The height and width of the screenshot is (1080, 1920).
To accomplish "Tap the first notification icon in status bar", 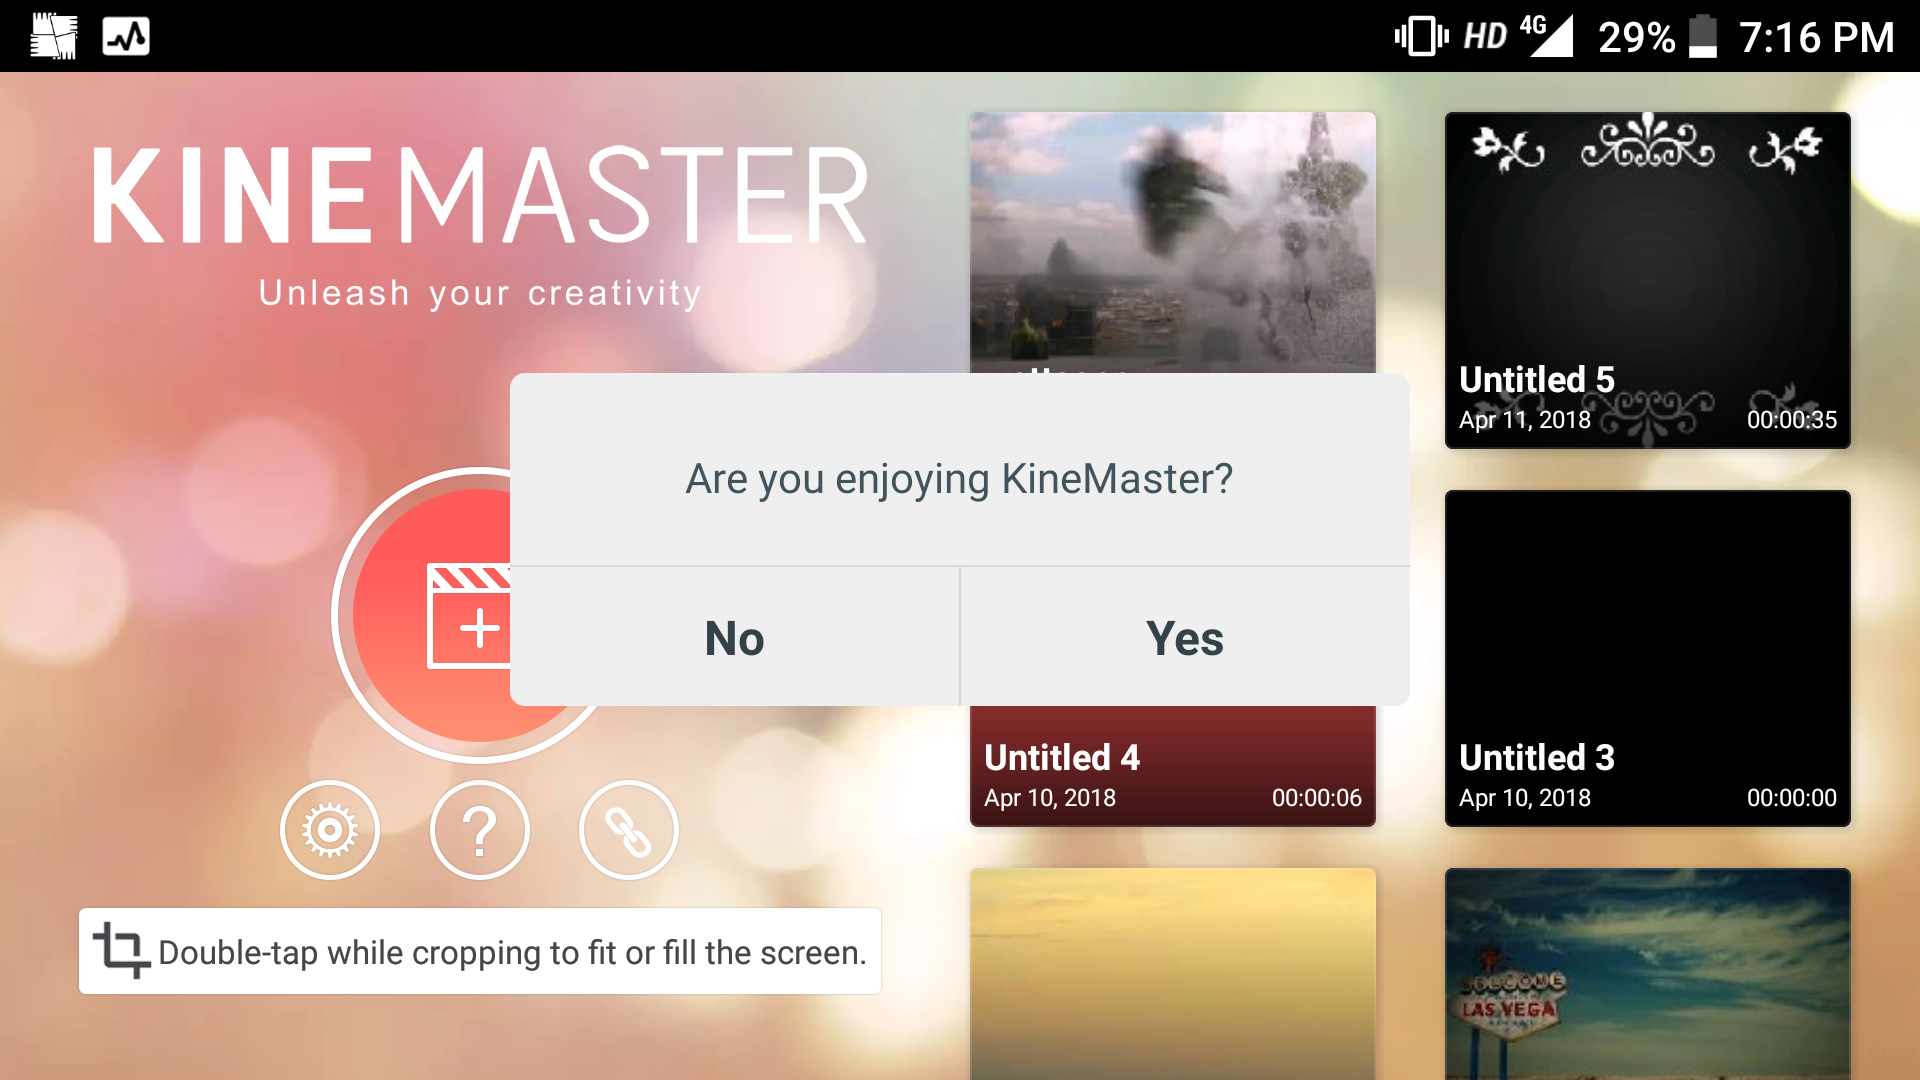I will (x=54, y=37).
